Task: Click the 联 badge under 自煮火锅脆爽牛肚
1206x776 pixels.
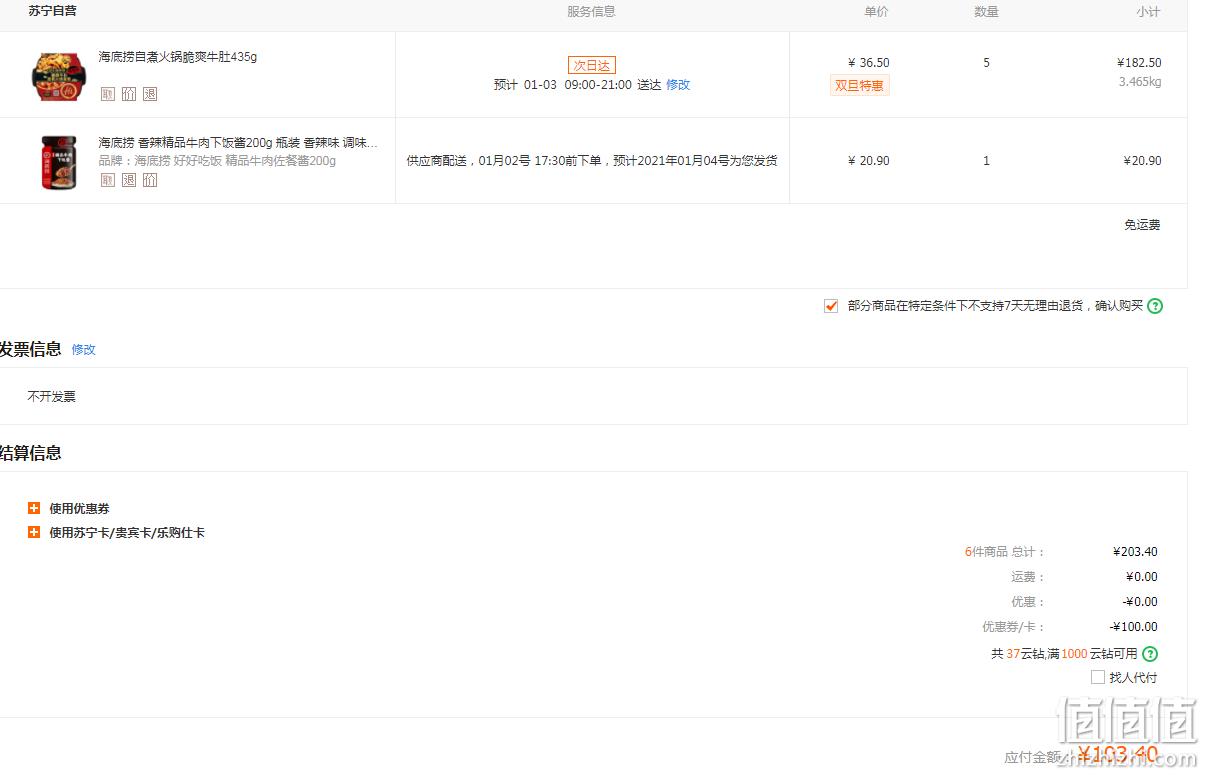Action: coord(108,94)
